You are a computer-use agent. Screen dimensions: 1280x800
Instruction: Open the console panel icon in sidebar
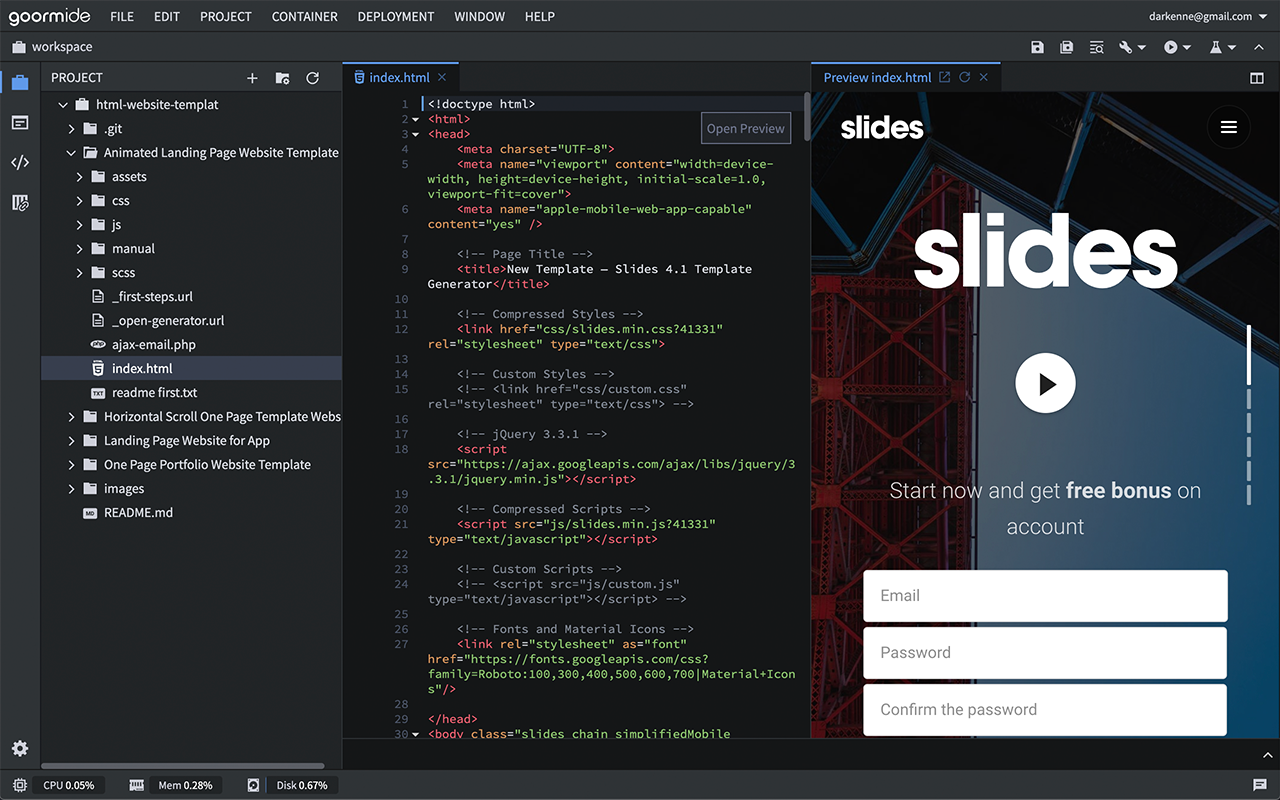(20, 122)
